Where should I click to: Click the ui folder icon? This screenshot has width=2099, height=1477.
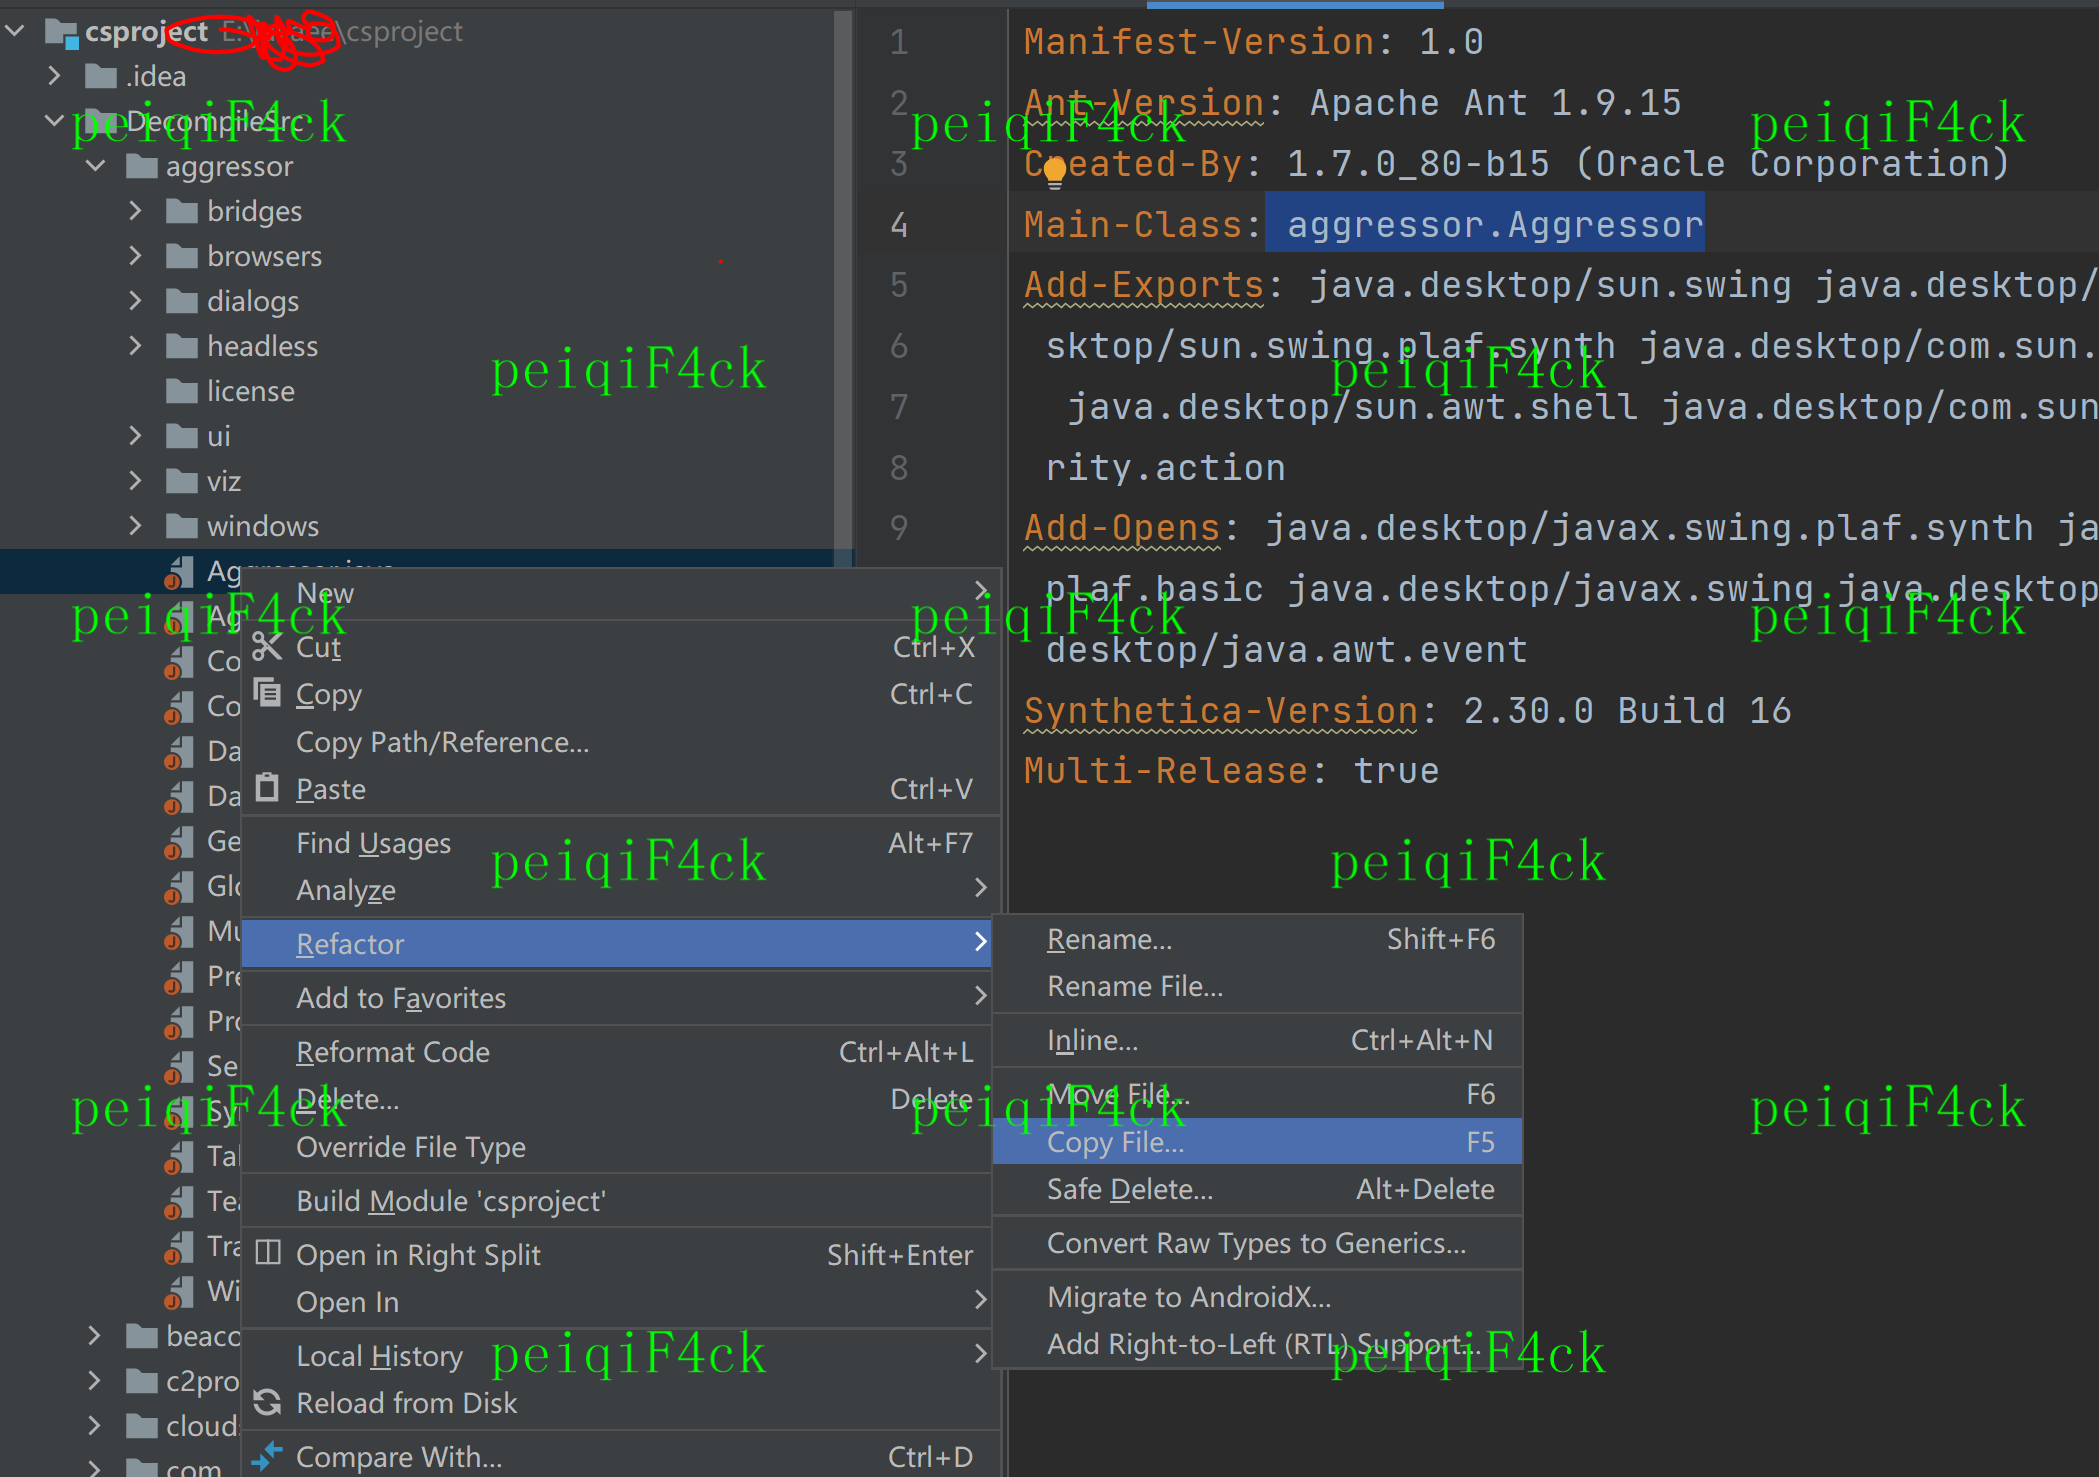[x=182, y=436]
